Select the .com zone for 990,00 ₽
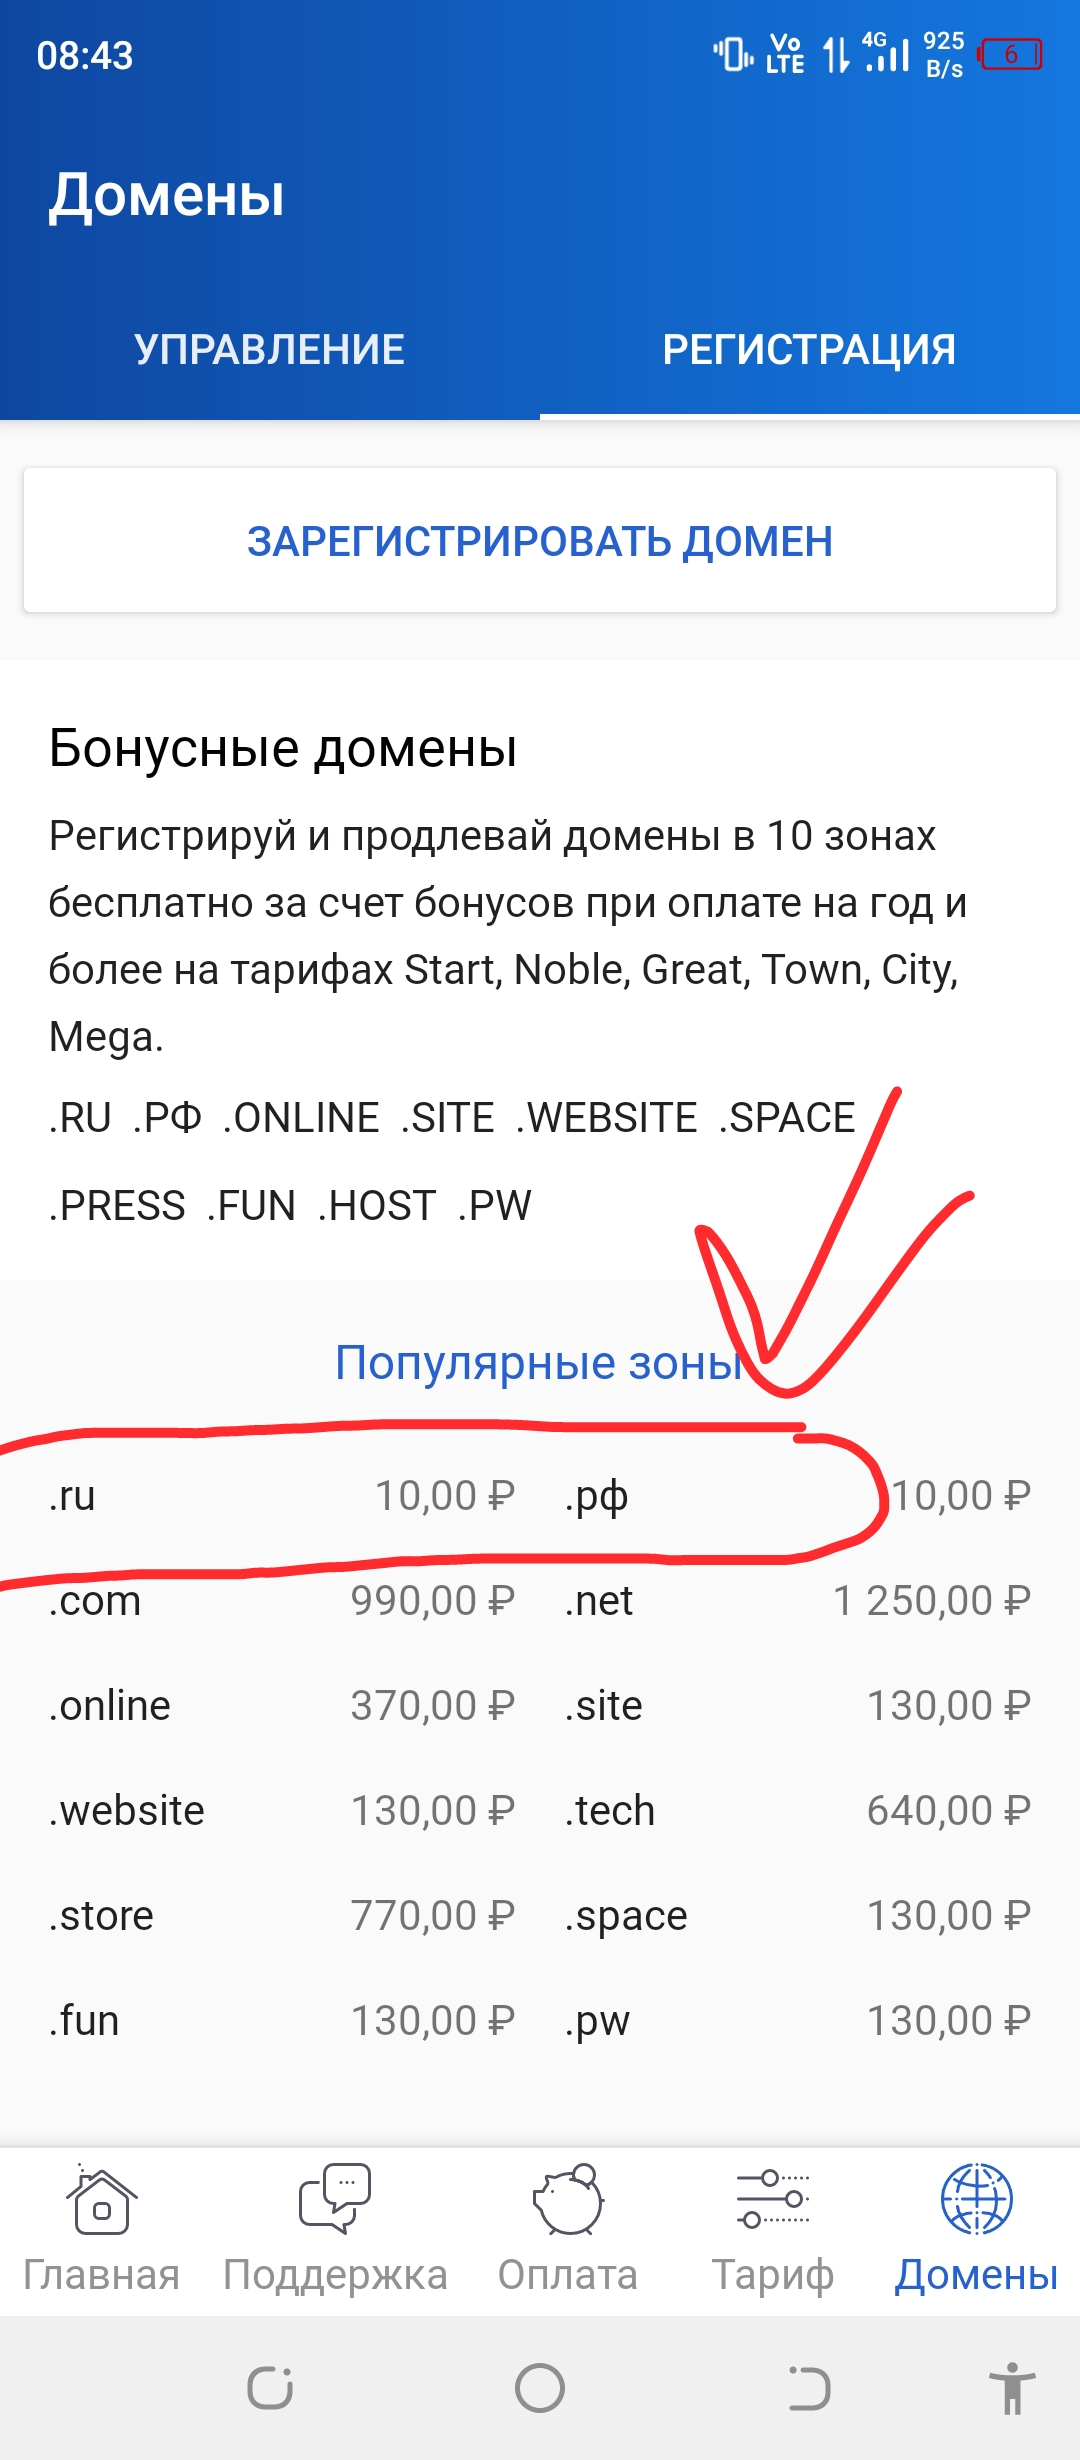This screenshot has height=2460, width=1080. coord(280,1601)
